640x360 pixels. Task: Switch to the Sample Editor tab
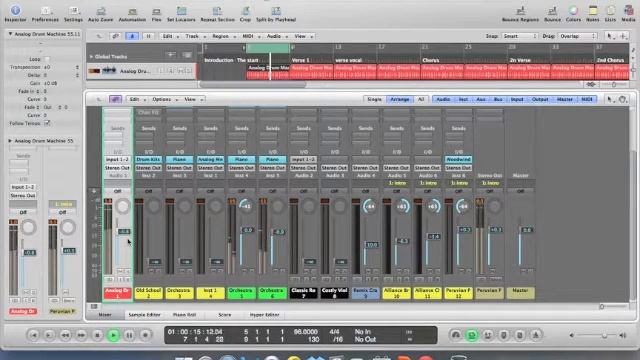[x=144, y=315]
